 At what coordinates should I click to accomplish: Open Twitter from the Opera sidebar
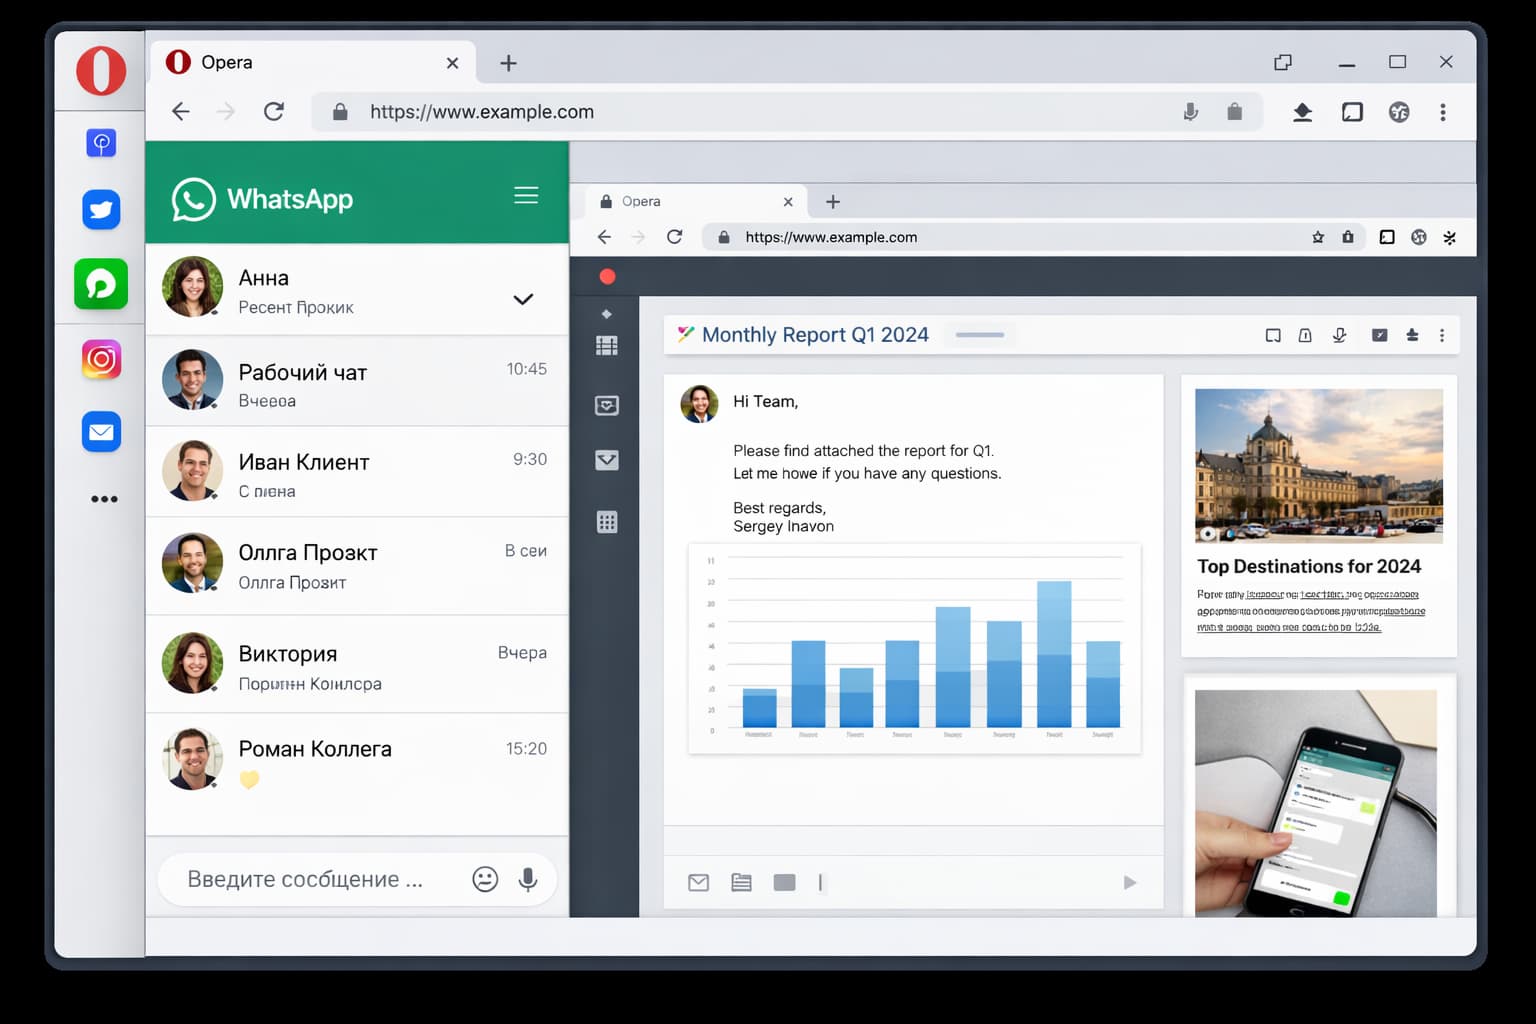(101, 210)
